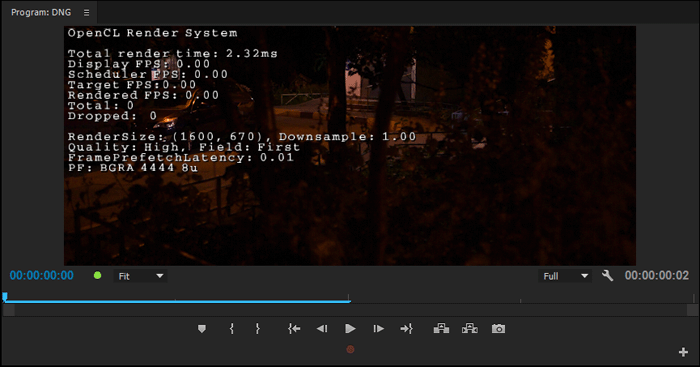The height and width of the screenshot is (367, 700).
Task: Step forward one frame
Action: tap(379, 329)
